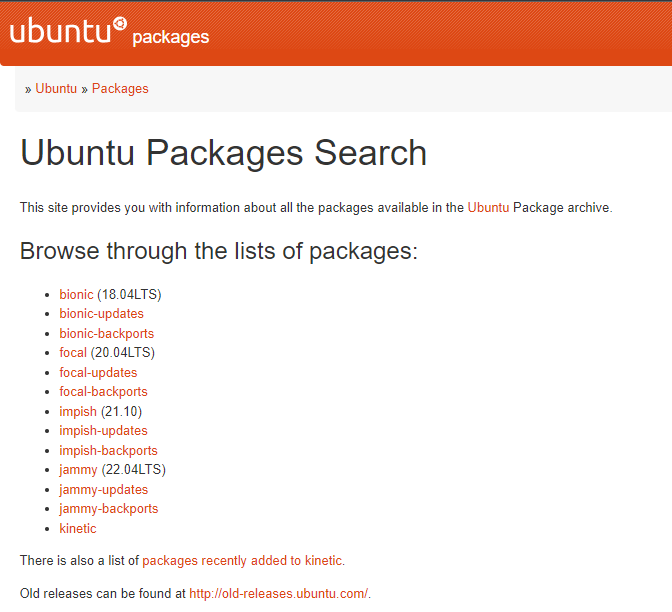Open the Ubuntu breadcrumb link
Image resolution: width=672 pixels, height=612 pixels.
(56, 88)
